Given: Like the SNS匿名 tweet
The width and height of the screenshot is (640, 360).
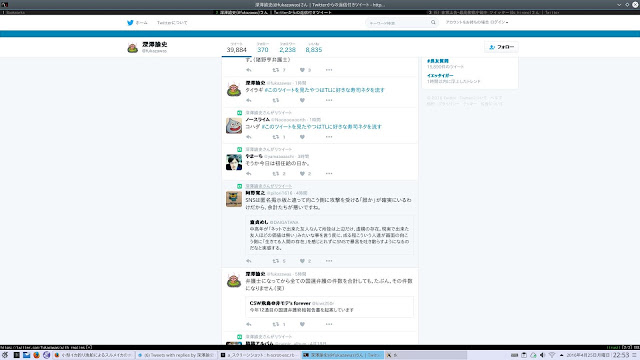Looking at the screenshot, I should 302,261.
